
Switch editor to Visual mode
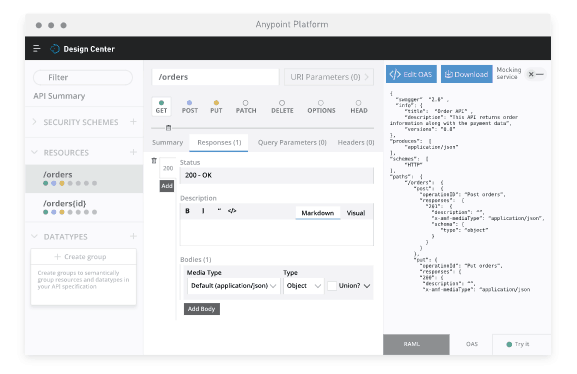click(356, 213)
